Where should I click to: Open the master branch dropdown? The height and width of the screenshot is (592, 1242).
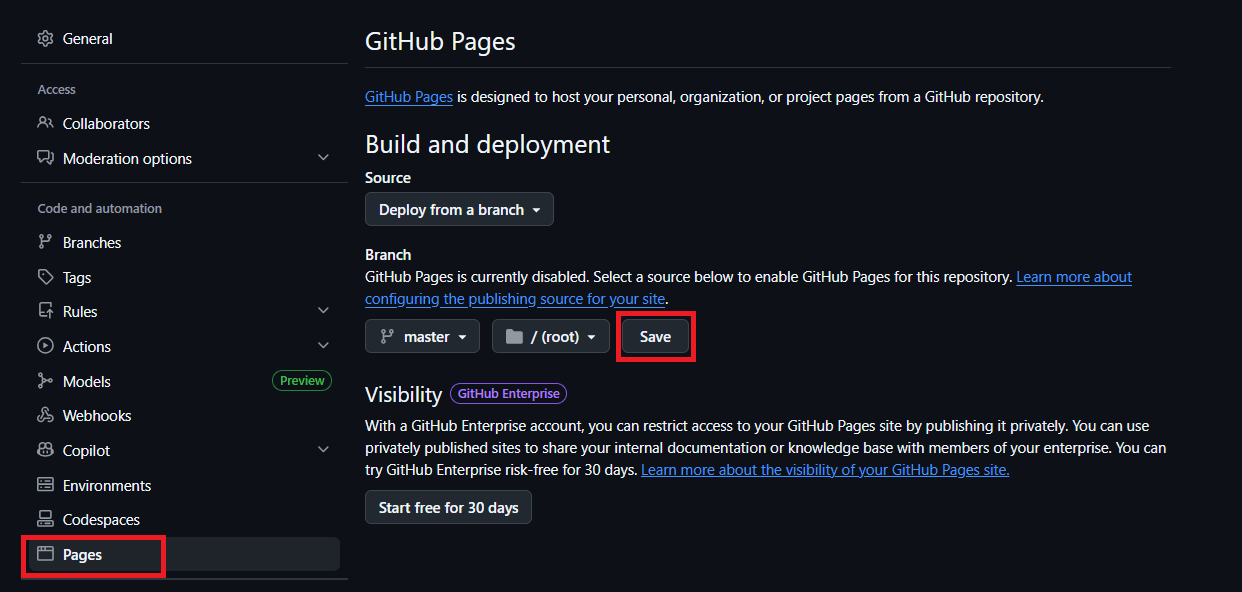(x=422, y=337)
